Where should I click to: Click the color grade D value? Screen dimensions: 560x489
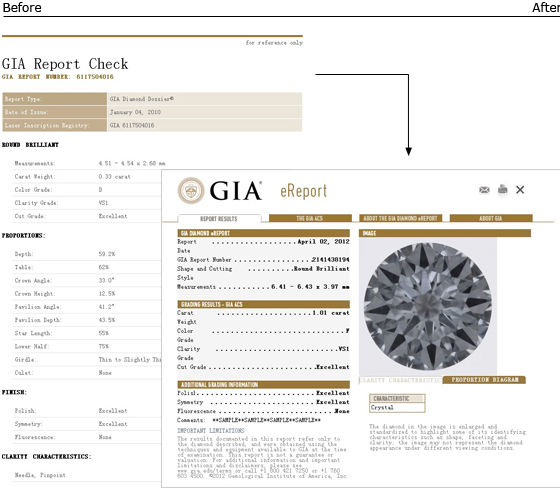(100, 190)
